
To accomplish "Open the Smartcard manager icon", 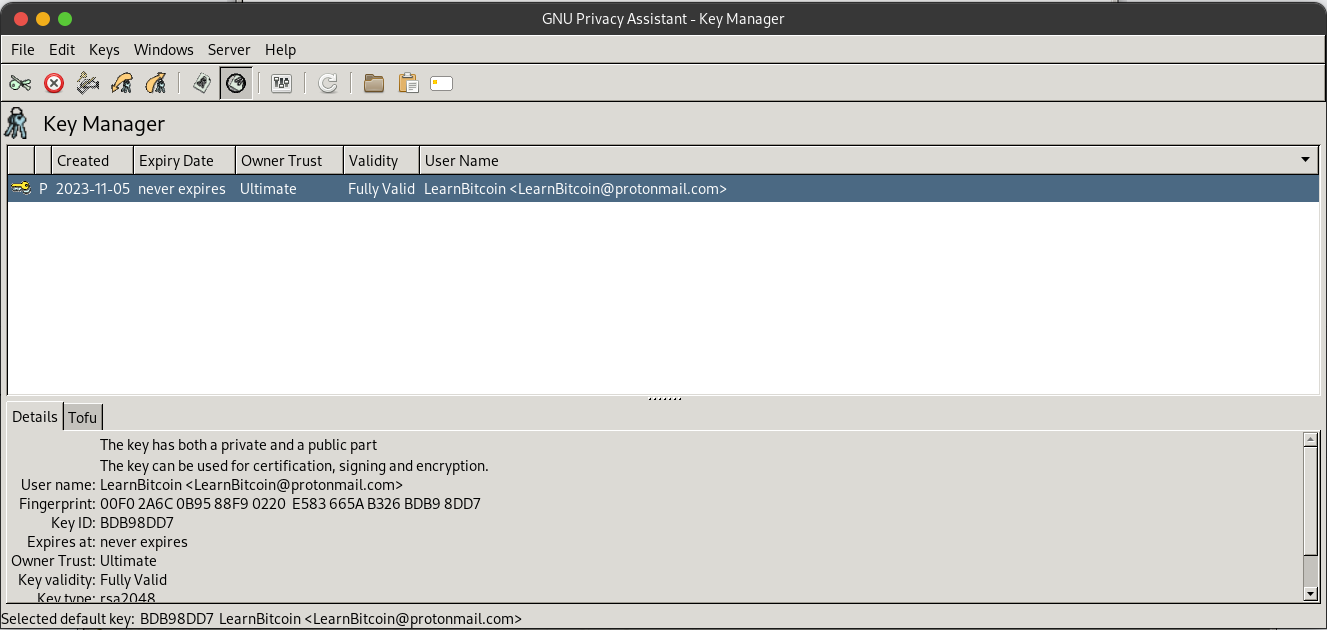I will pos(442,84).
